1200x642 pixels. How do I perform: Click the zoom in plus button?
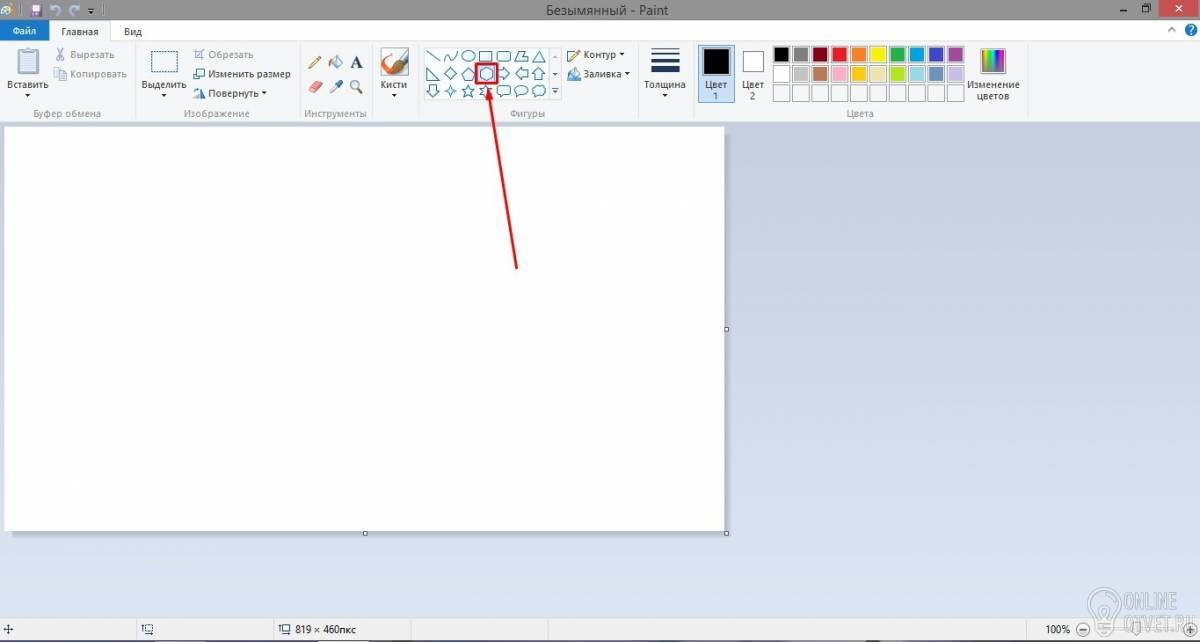(x=1189, y=629)
